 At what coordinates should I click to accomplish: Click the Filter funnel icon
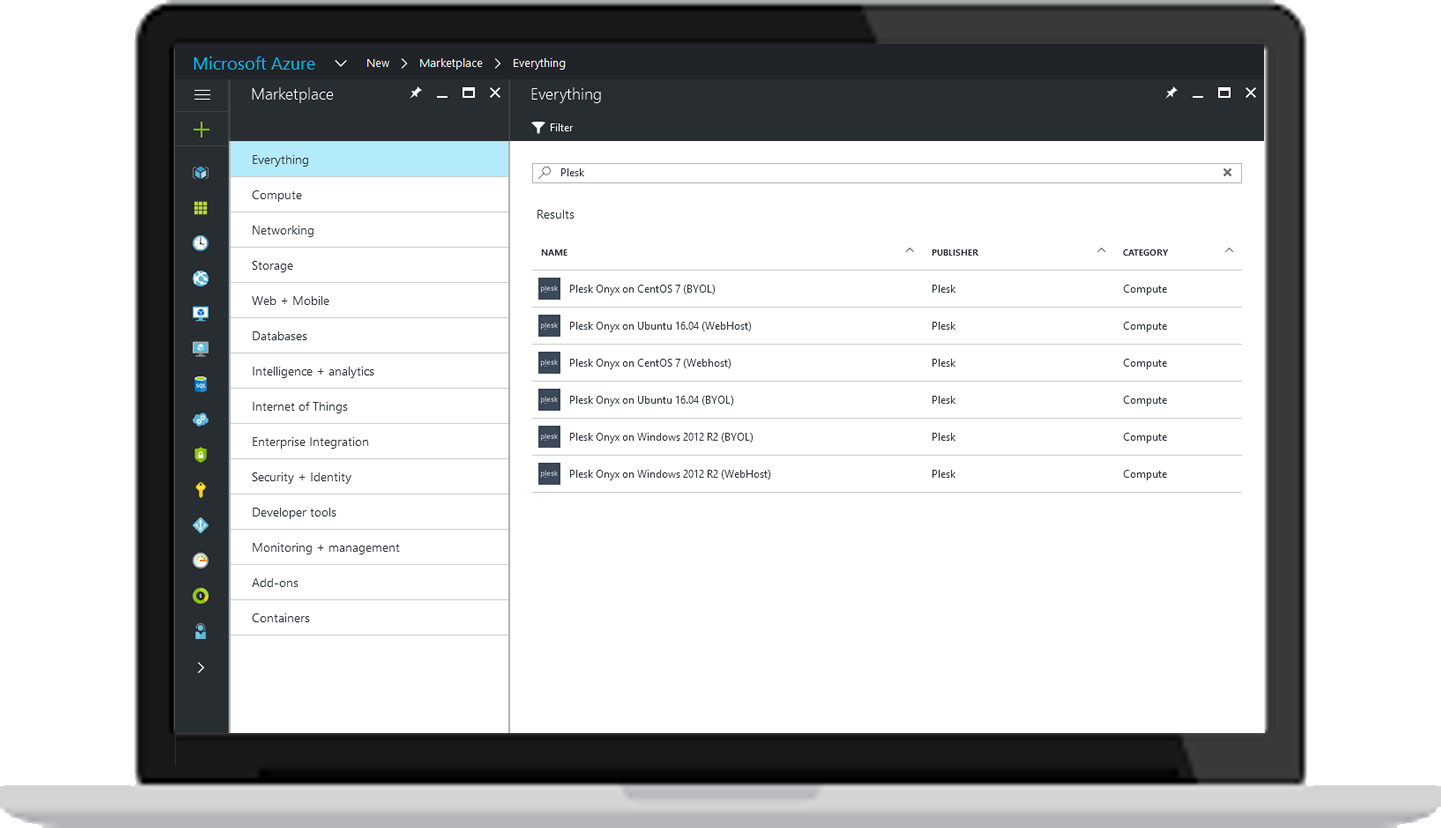click(538, 128)
